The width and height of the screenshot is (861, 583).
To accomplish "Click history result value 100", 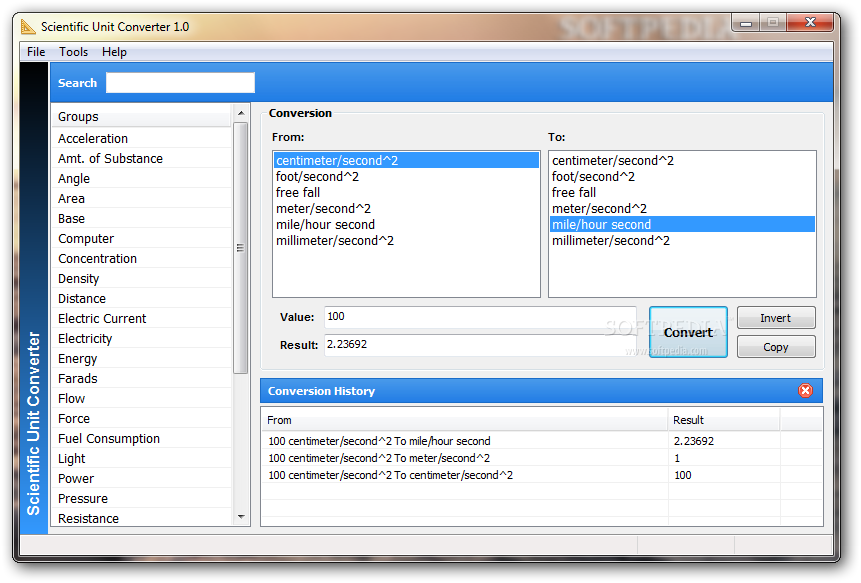I will (x=683, y=475).
